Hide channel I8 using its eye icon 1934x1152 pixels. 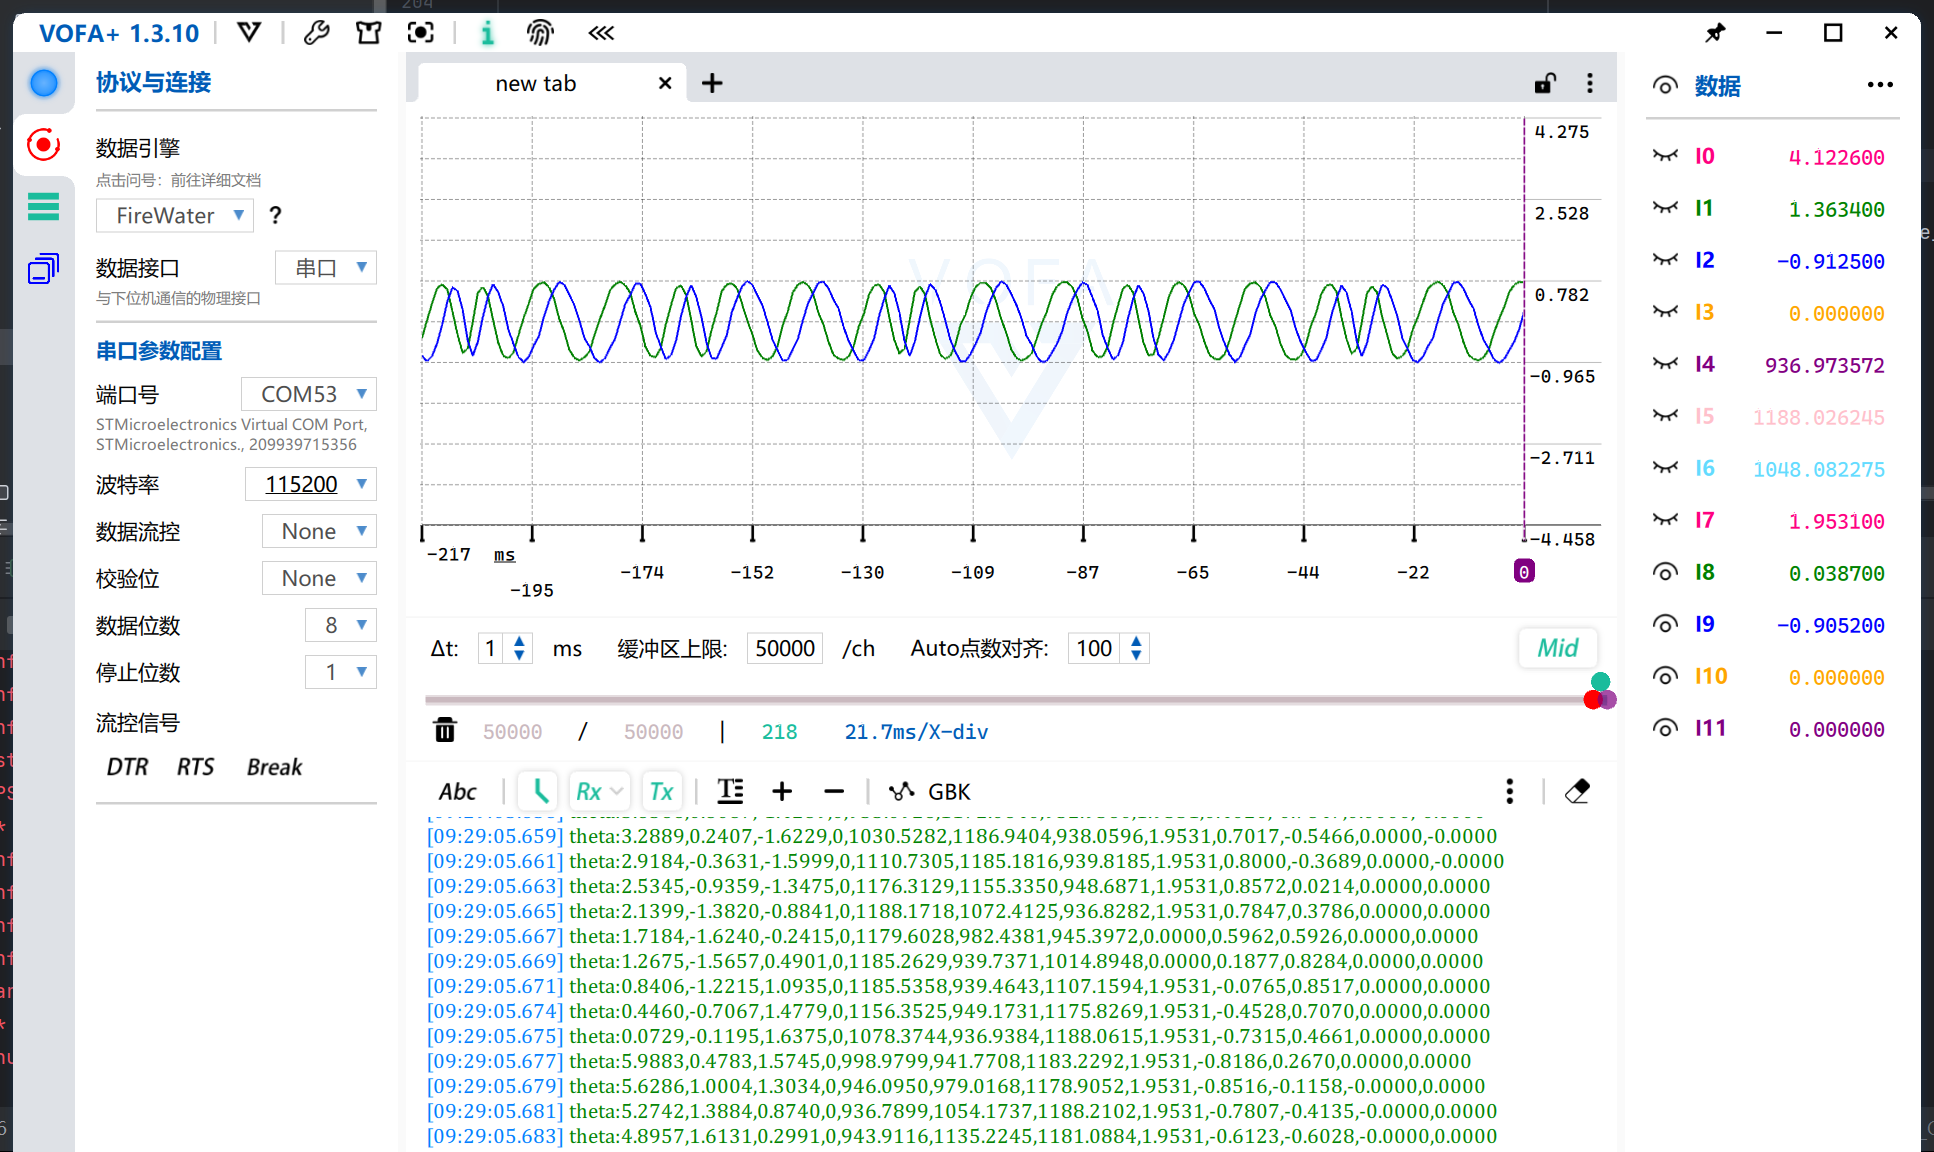coord(1665,572)
